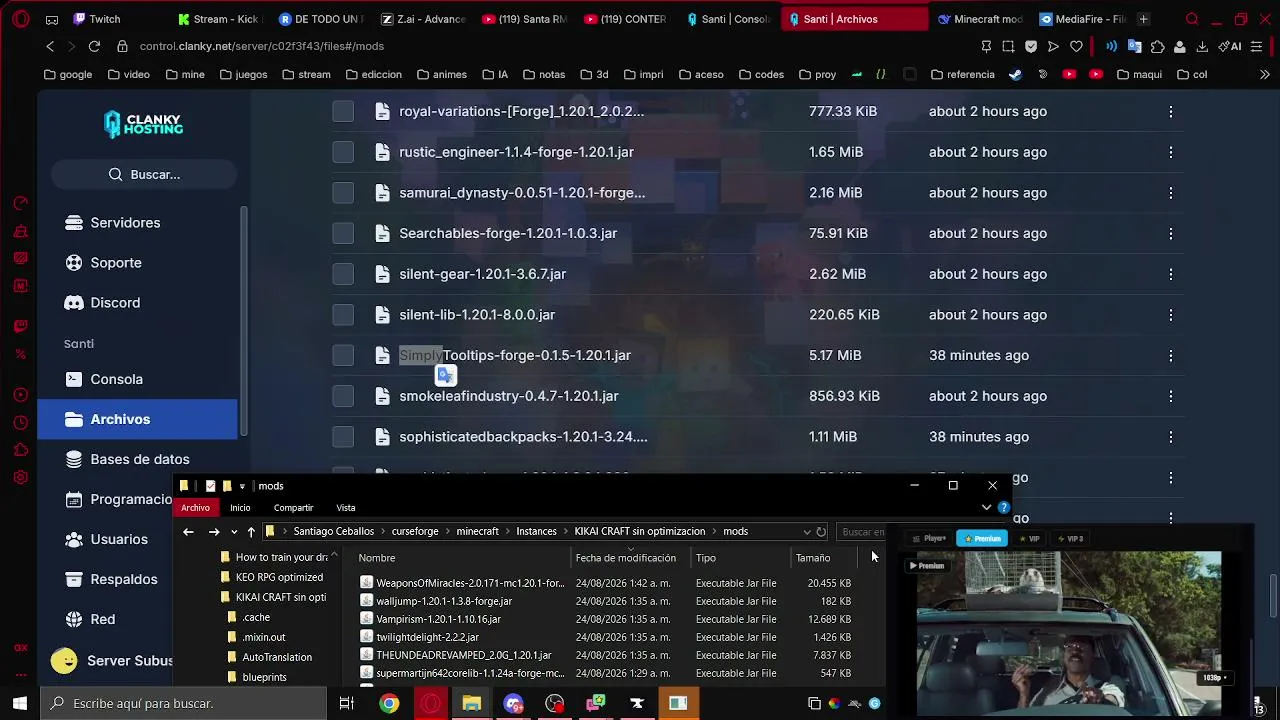This screenshot has height=720, width=1280.
Task: Click the File Explorer help icon
Action: click(x=1003, y=507)
